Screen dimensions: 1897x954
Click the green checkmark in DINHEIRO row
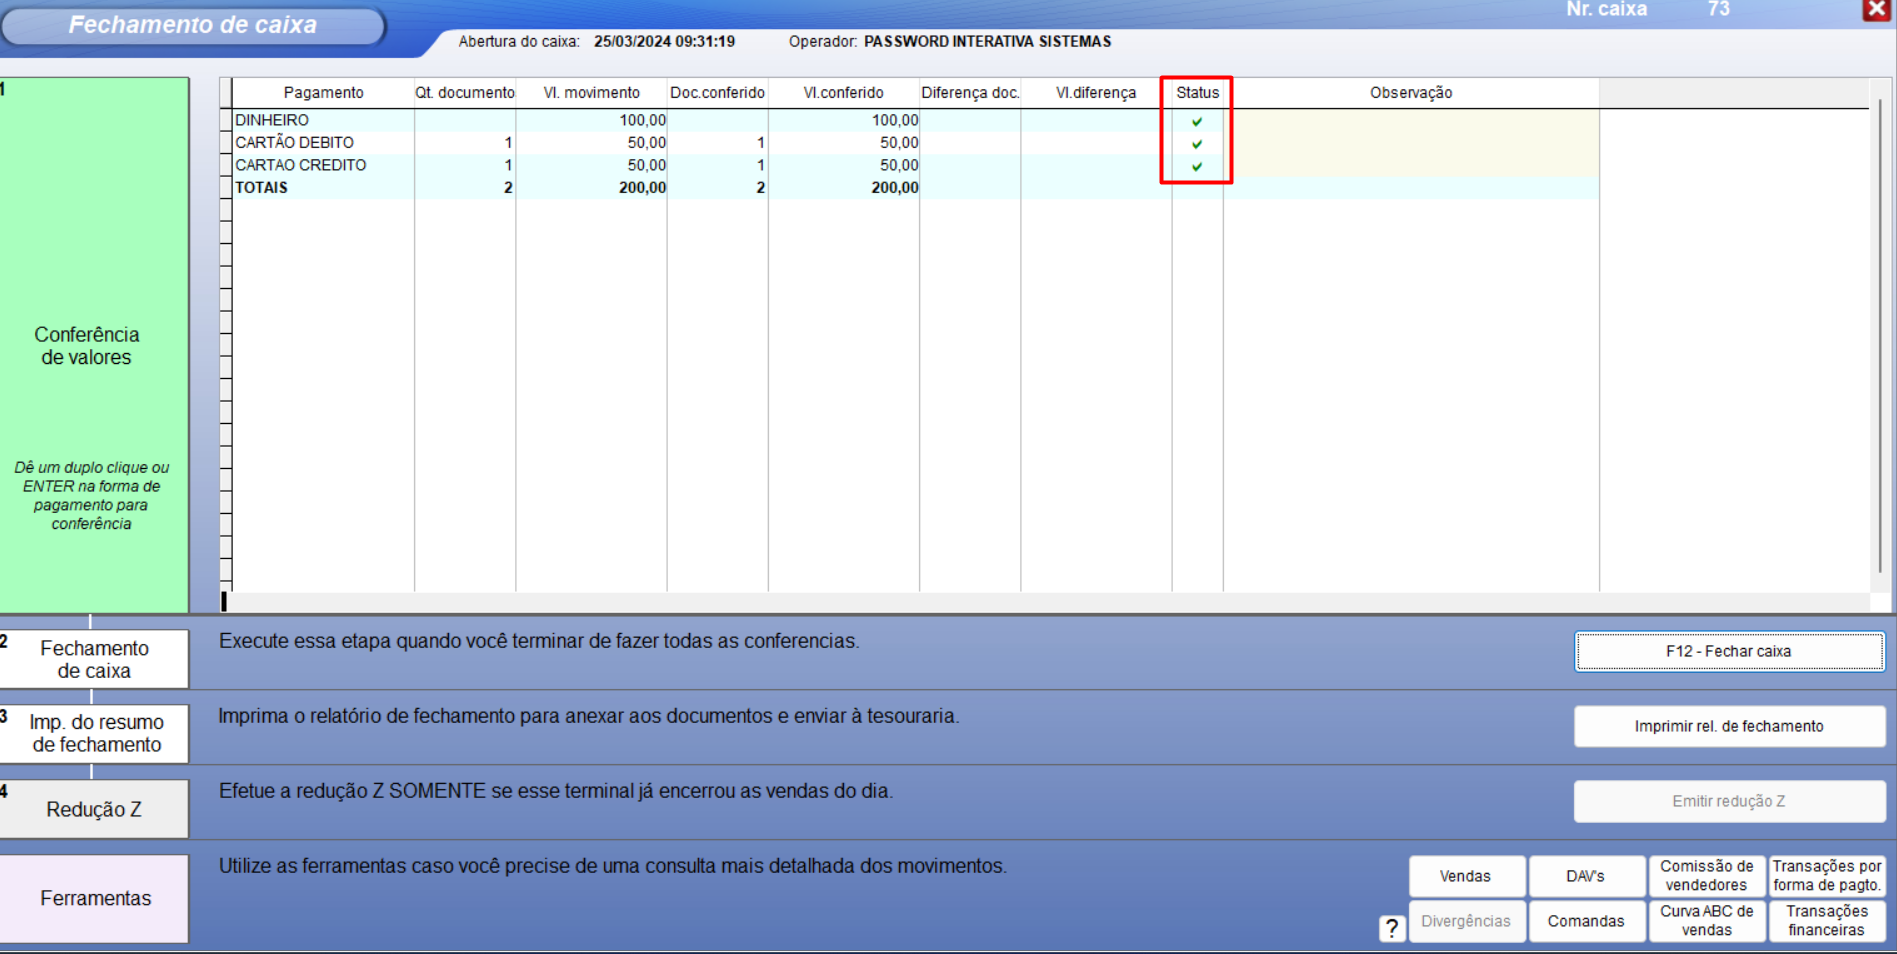click(1197, 121)
